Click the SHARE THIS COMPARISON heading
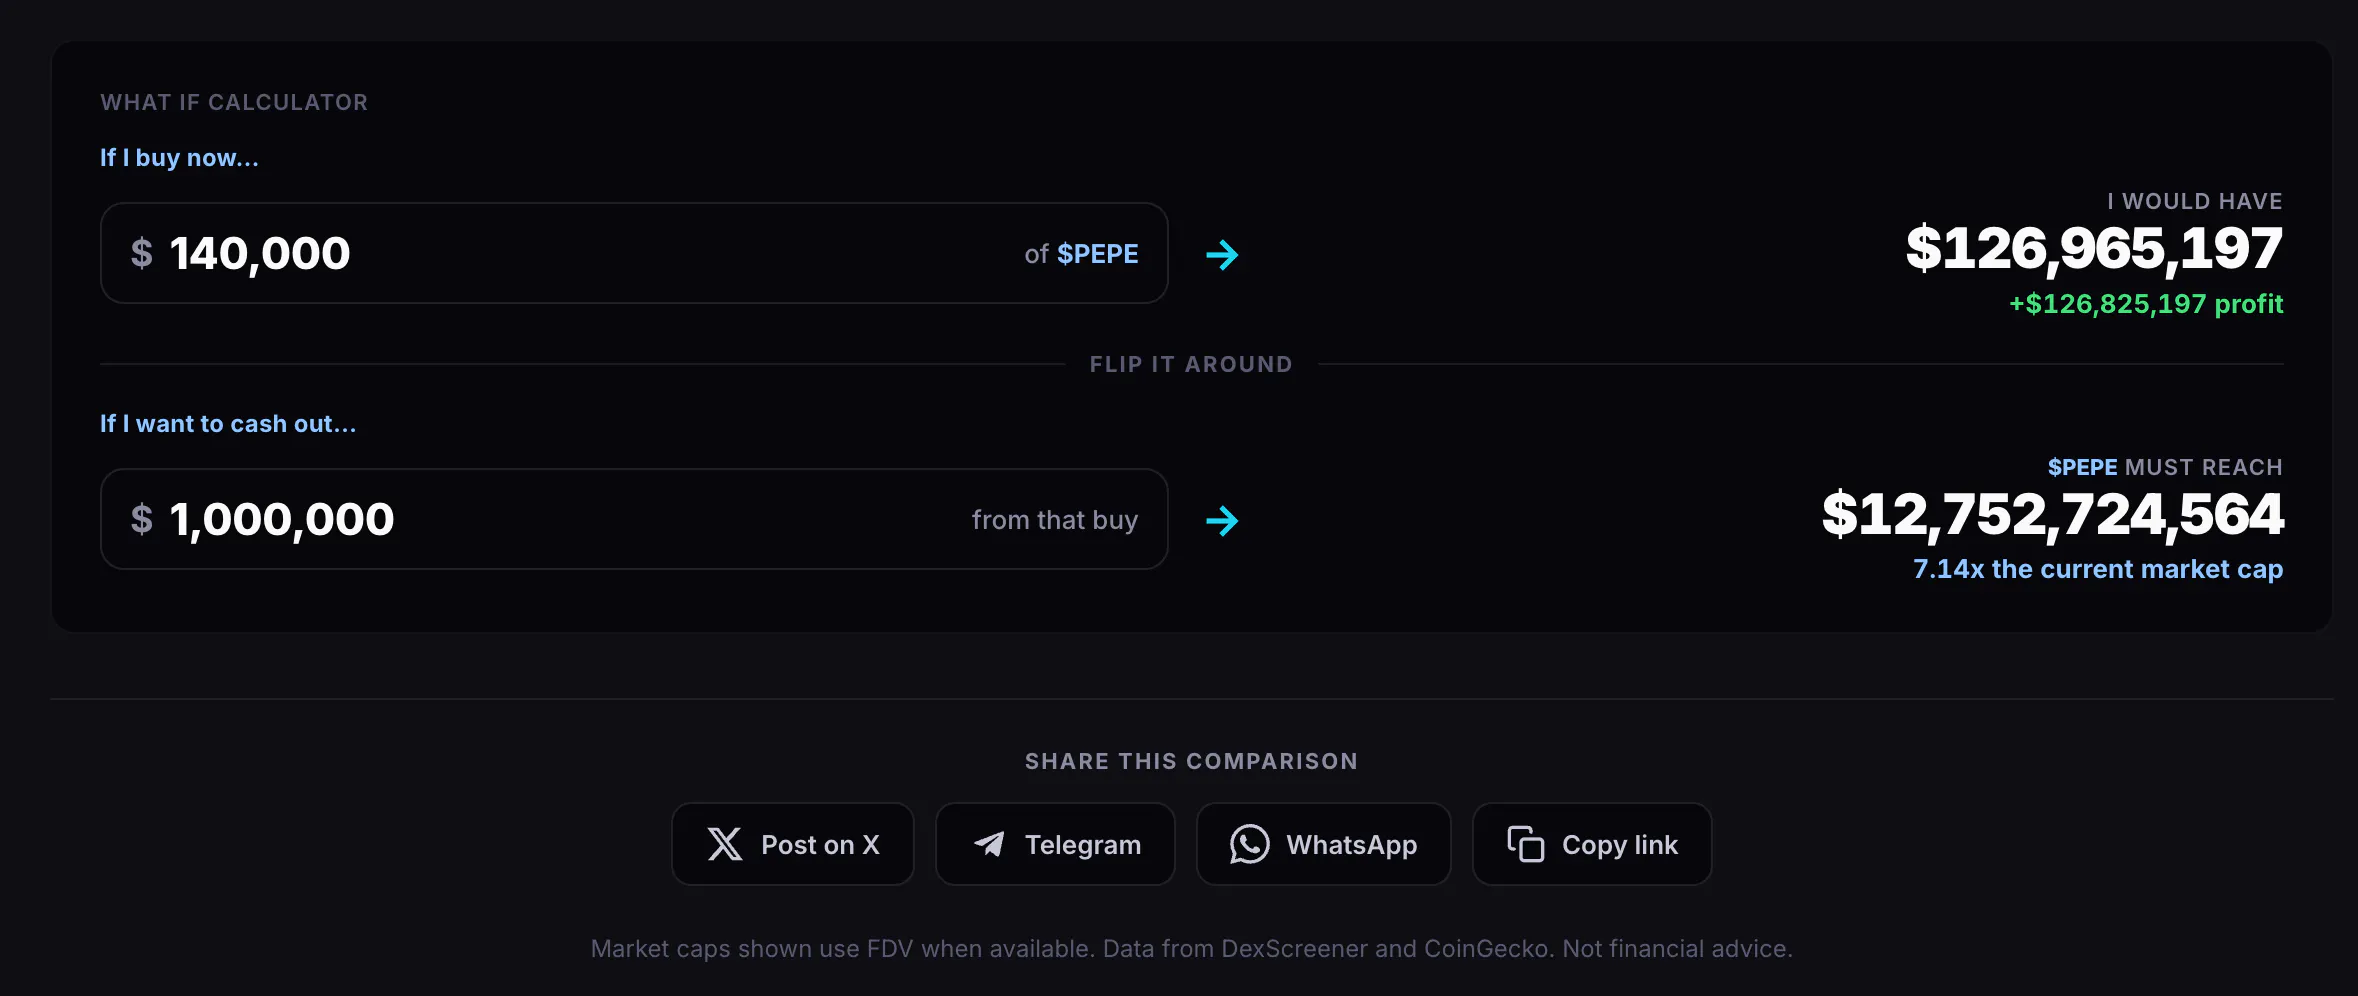 click(x=1191, y=761)
